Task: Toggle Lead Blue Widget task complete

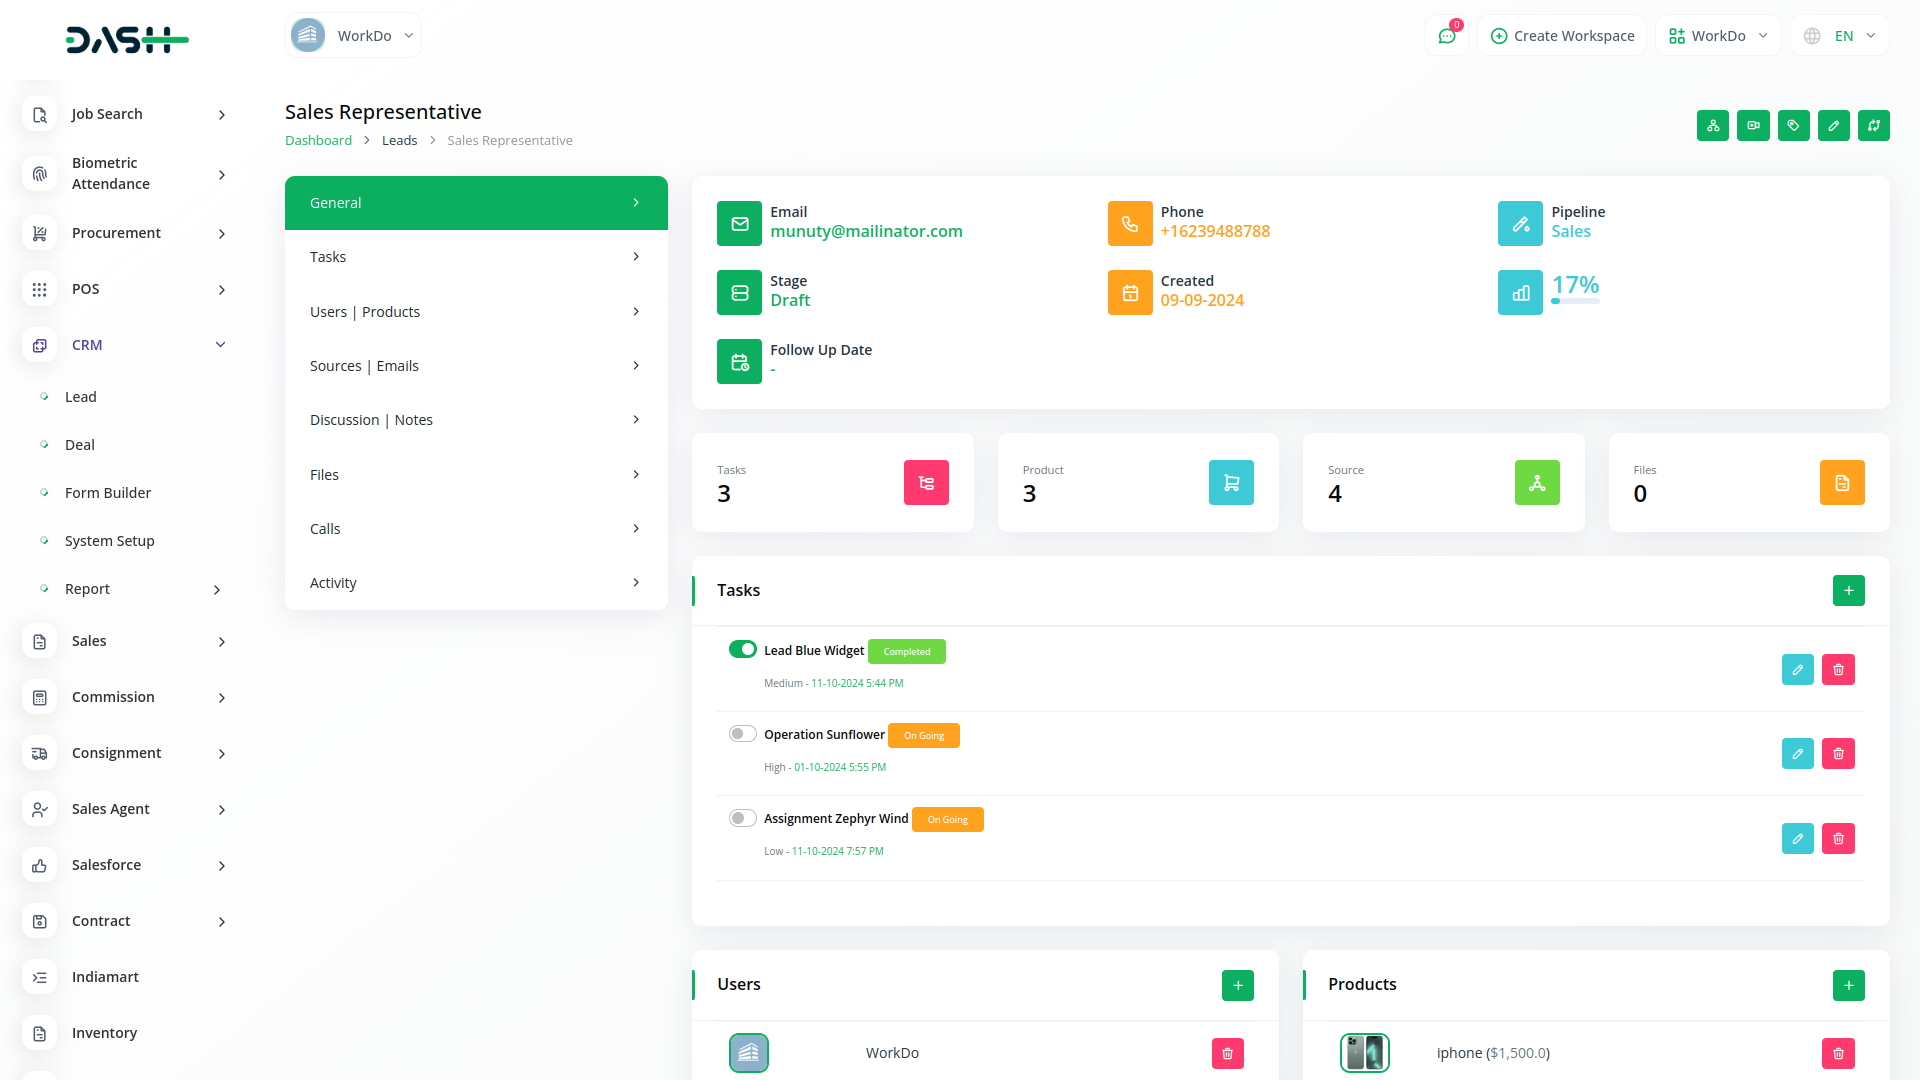Action: point(742,649)
